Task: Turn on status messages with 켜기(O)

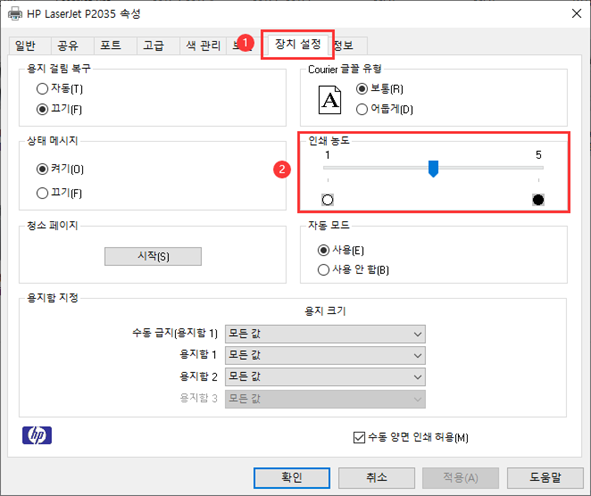Action: (60, 169)
